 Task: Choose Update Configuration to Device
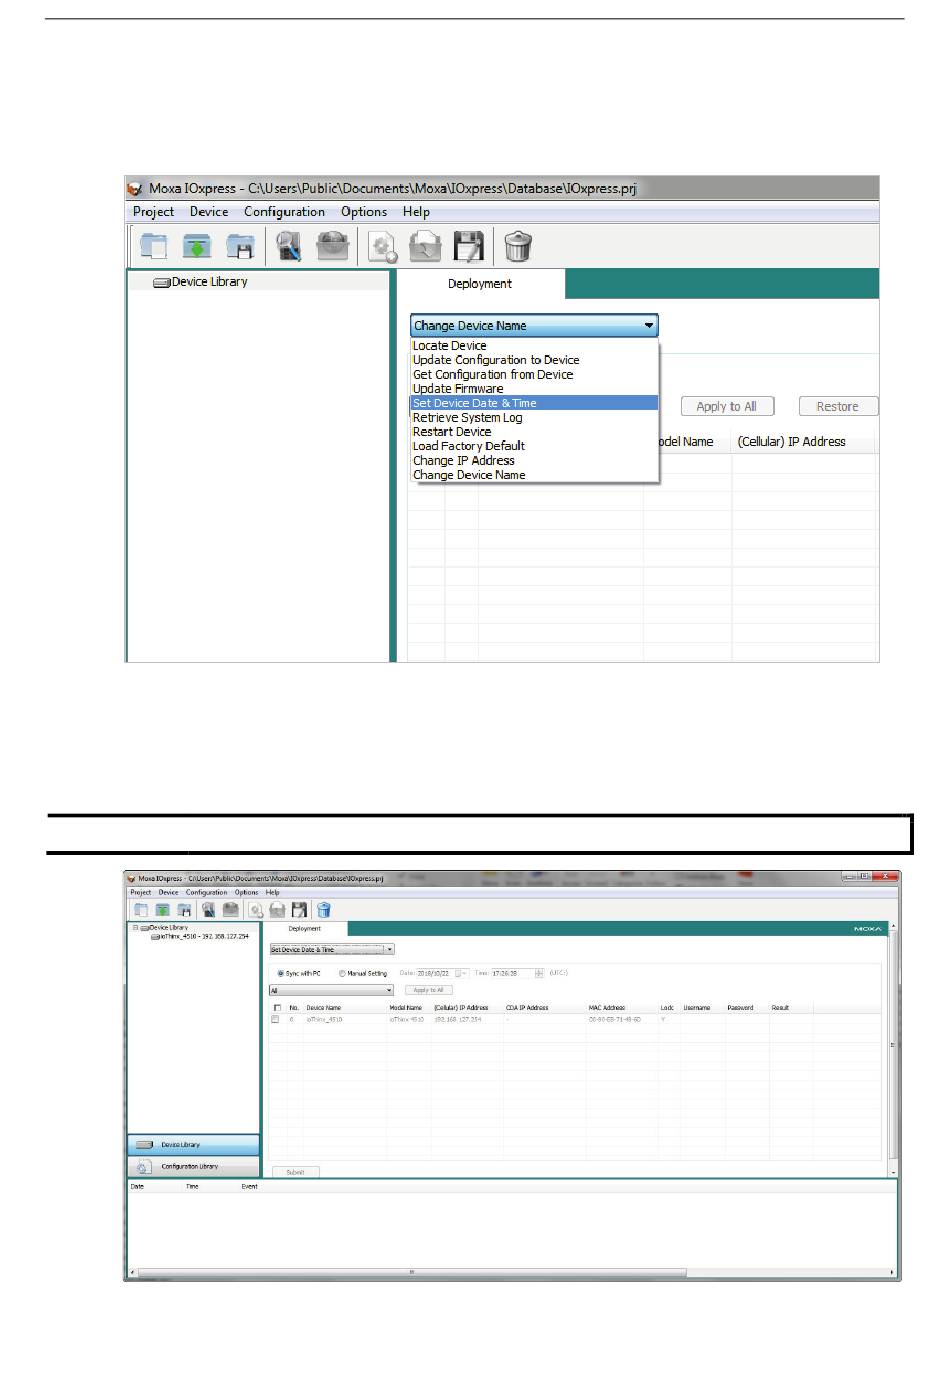click(535, 360)
